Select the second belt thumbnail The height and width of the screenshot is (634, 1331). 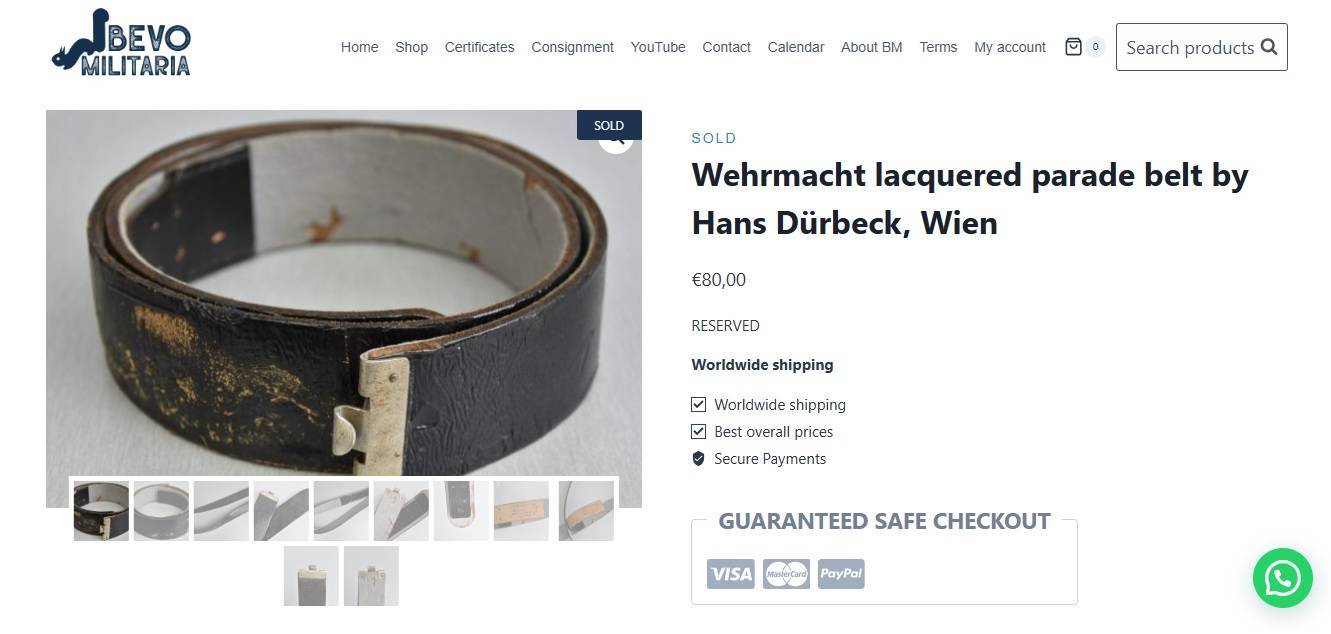coord(161,511)
